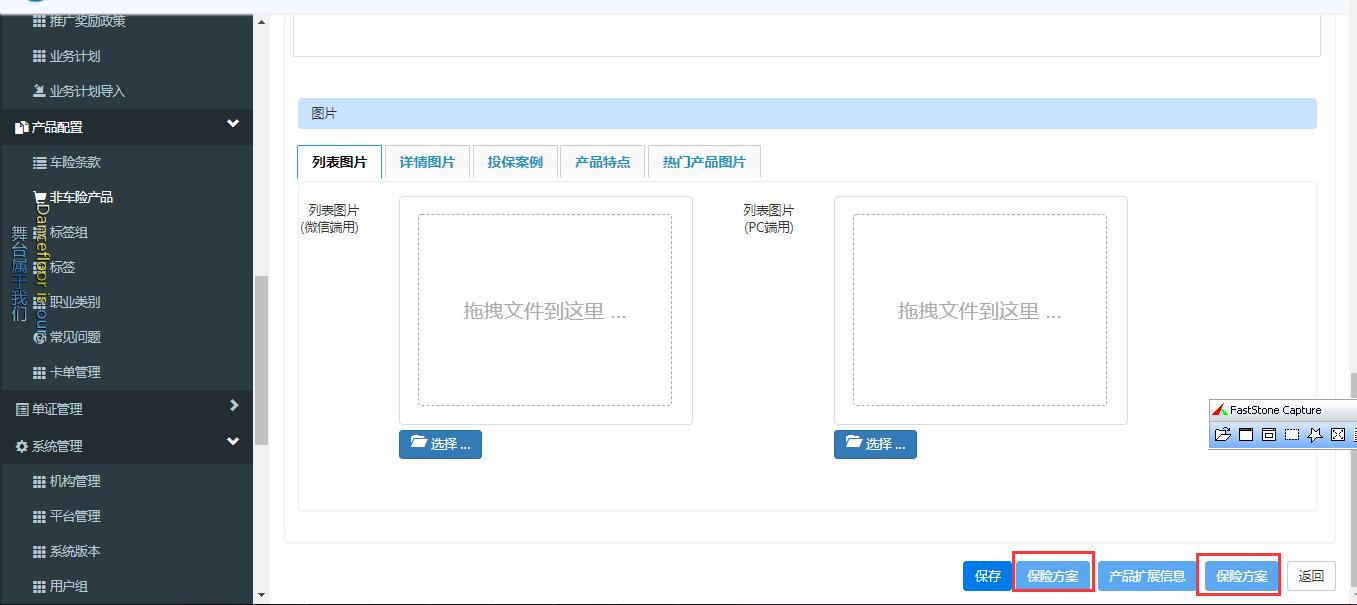This screenshot has height=605, width=1357.
Task: Click FastStone capture rectangular region icon
Action: 1292,434
